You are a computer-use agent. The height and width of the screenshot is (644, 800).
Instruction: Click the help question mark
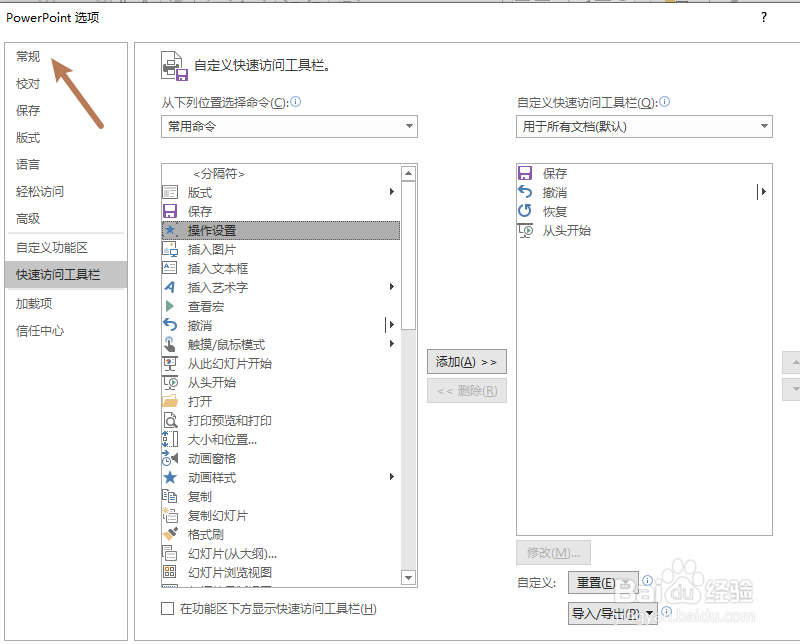(x=764, y=17)
